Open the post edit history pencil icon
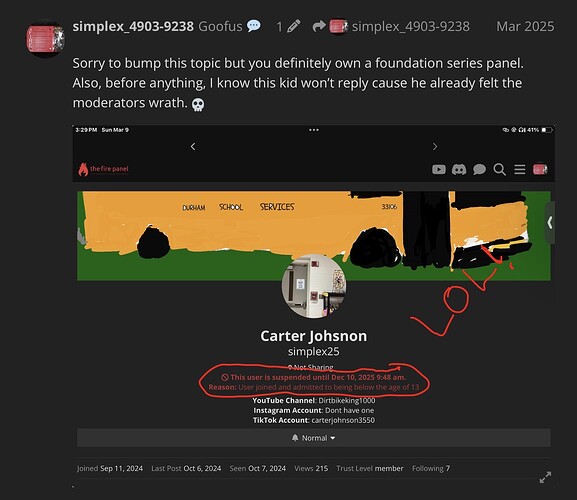 click(x=294, y=26)
